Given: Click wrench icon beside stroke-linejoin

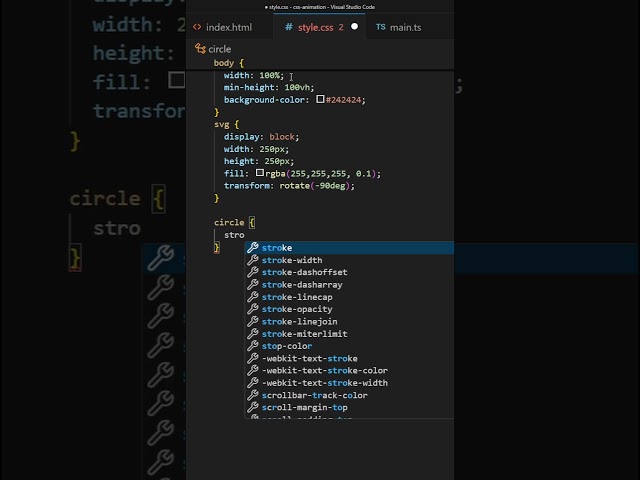Looking at the screenshot, I should [x=253, y=321].
